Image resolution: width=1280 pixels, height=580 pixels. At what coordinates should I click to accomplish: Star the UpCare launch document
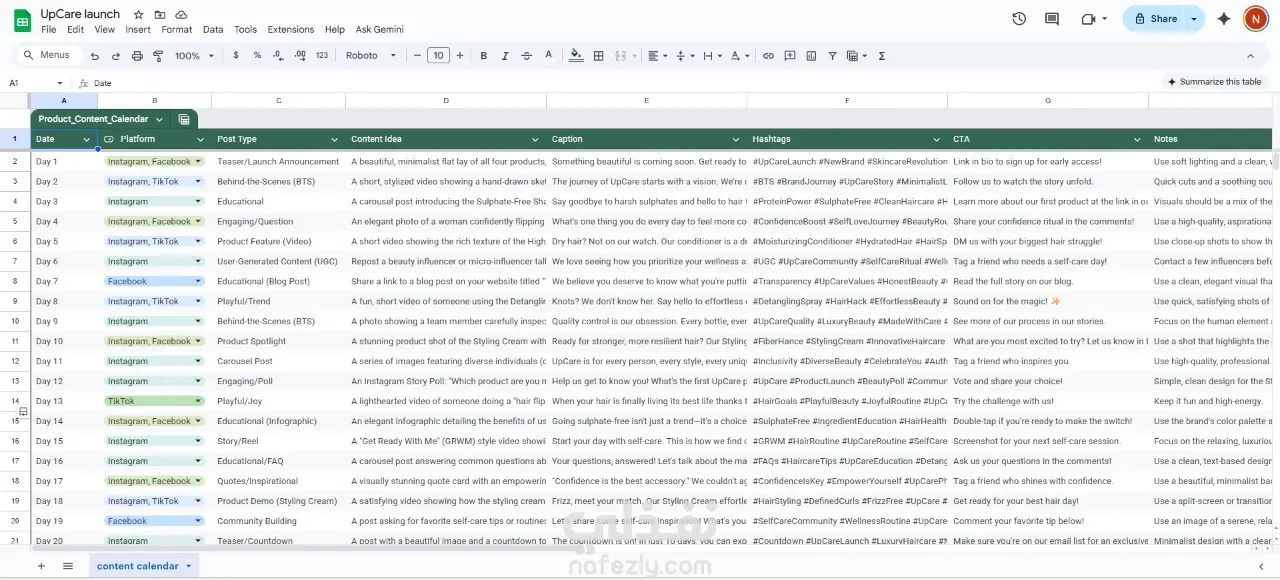click(x=139, y=15)
